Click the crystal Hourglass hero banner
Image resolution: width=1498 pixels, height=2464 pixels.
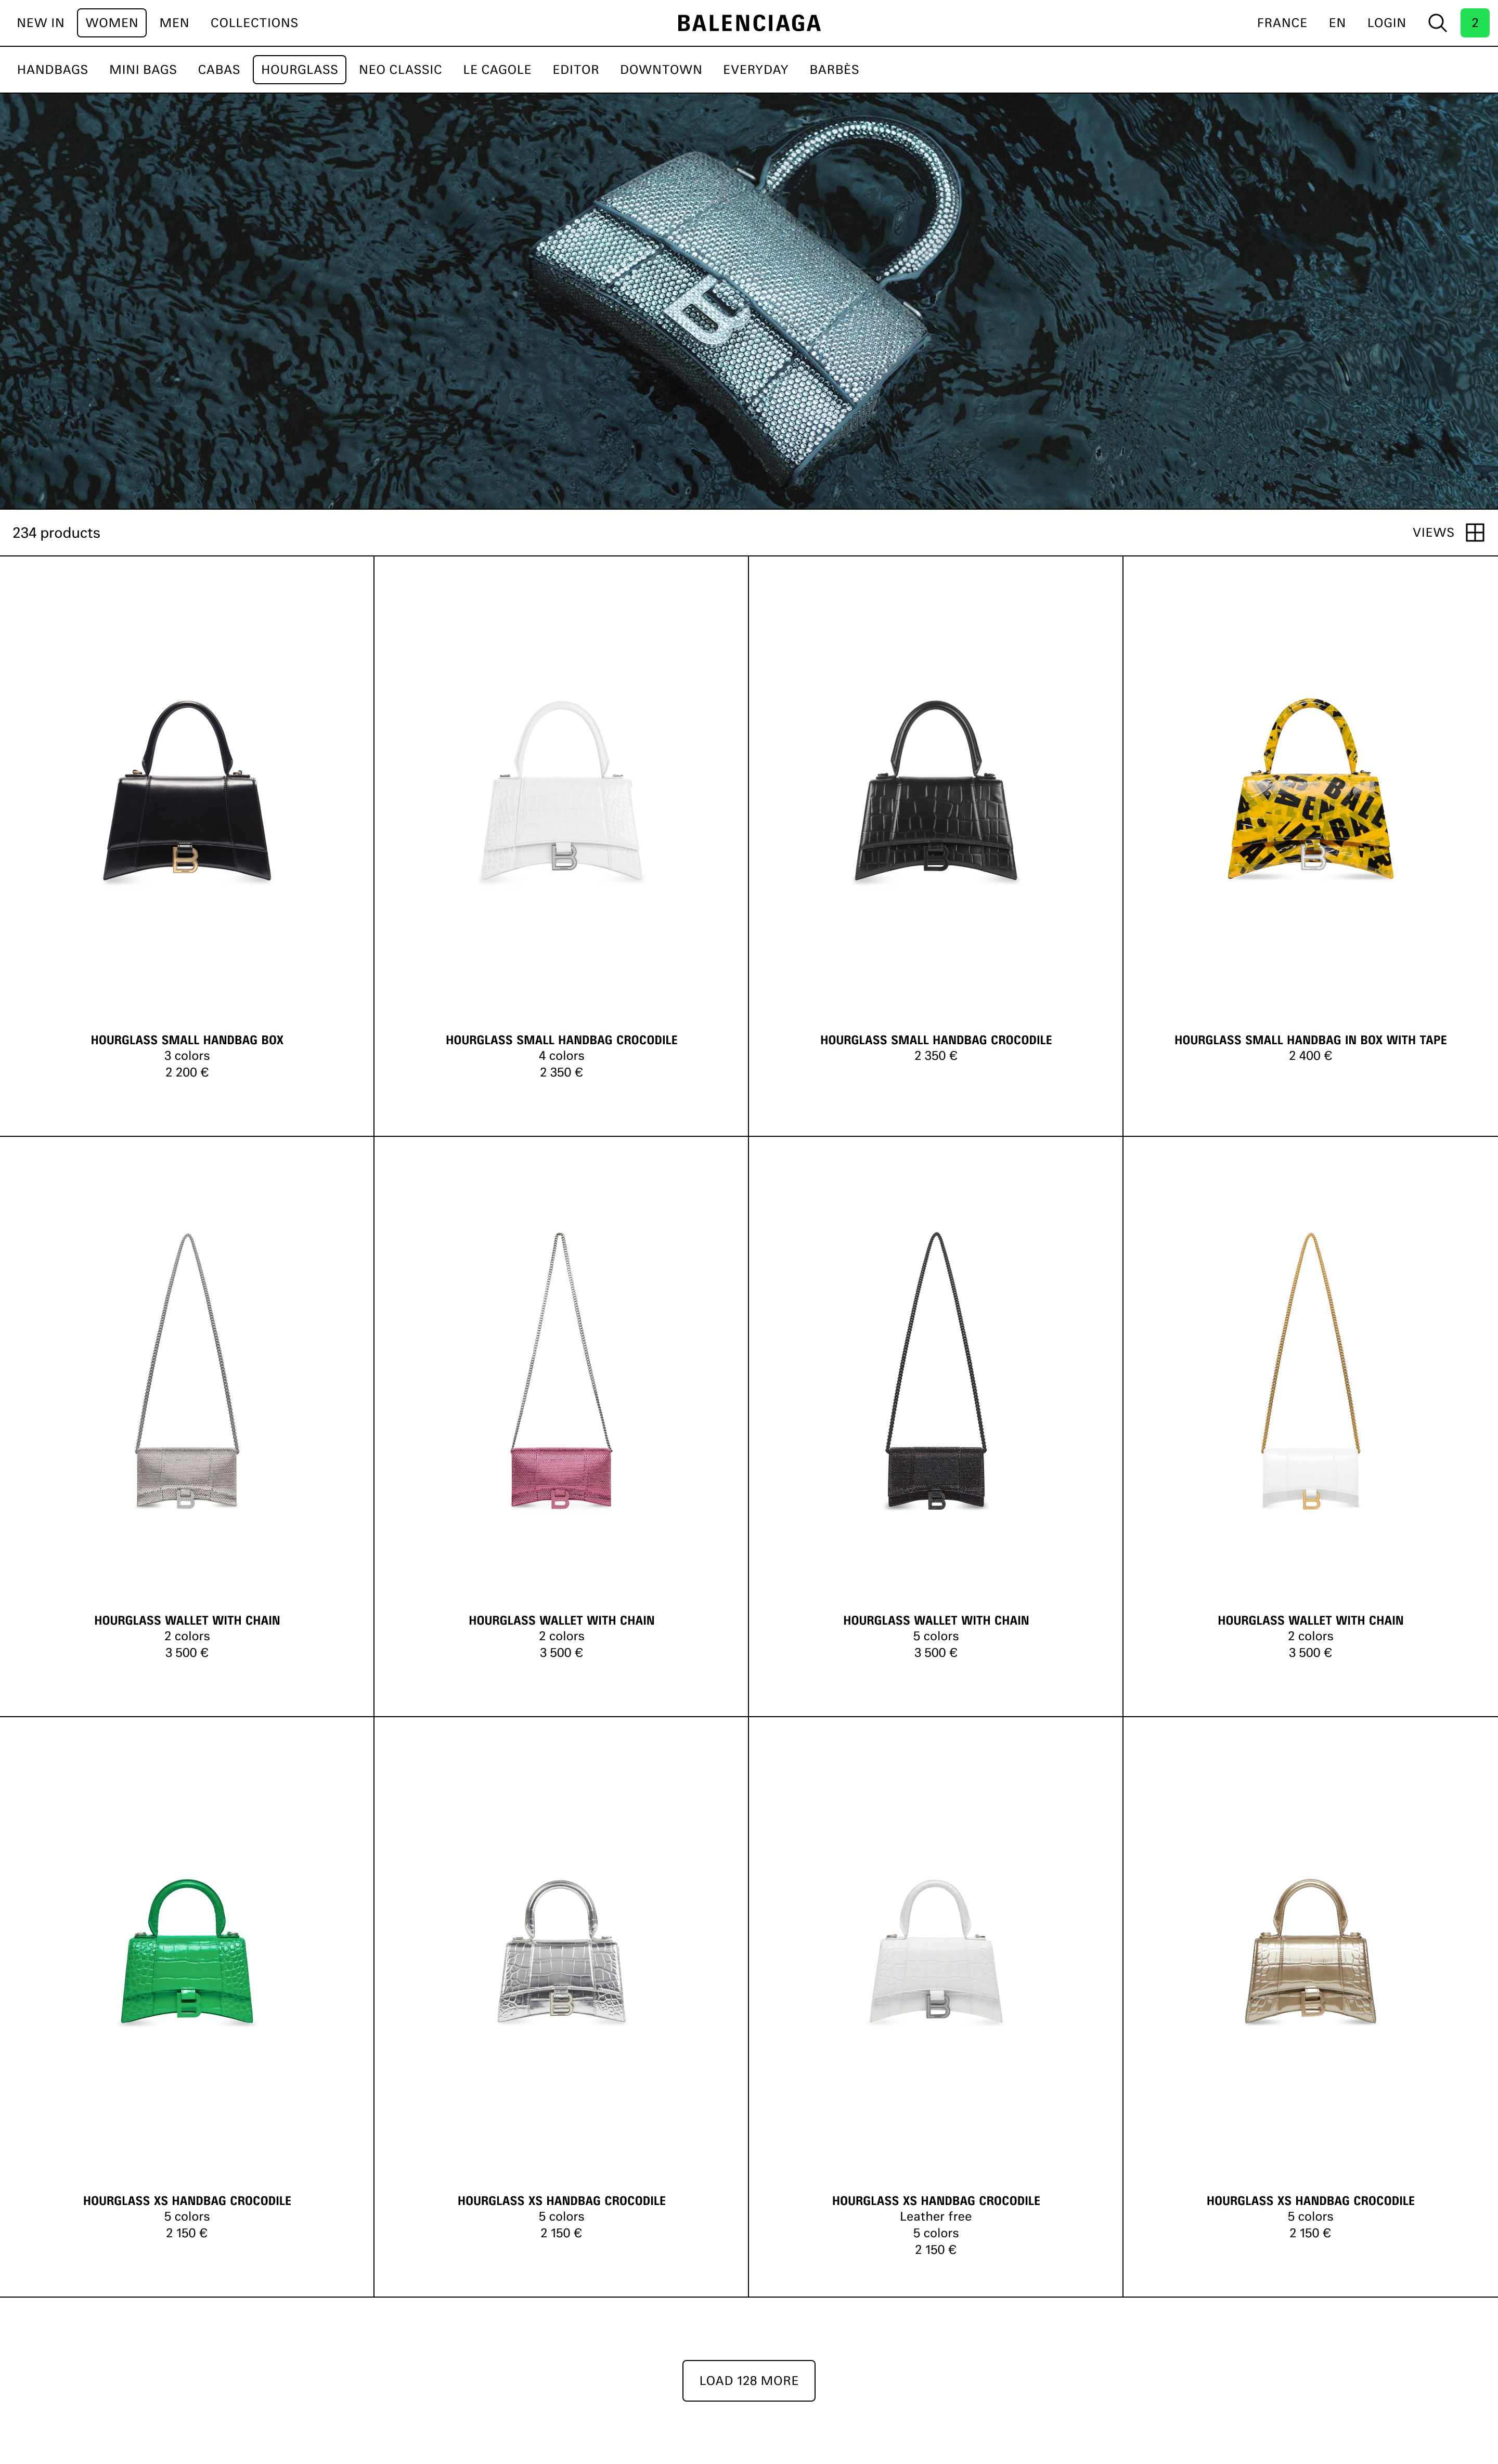coord(749,301)
